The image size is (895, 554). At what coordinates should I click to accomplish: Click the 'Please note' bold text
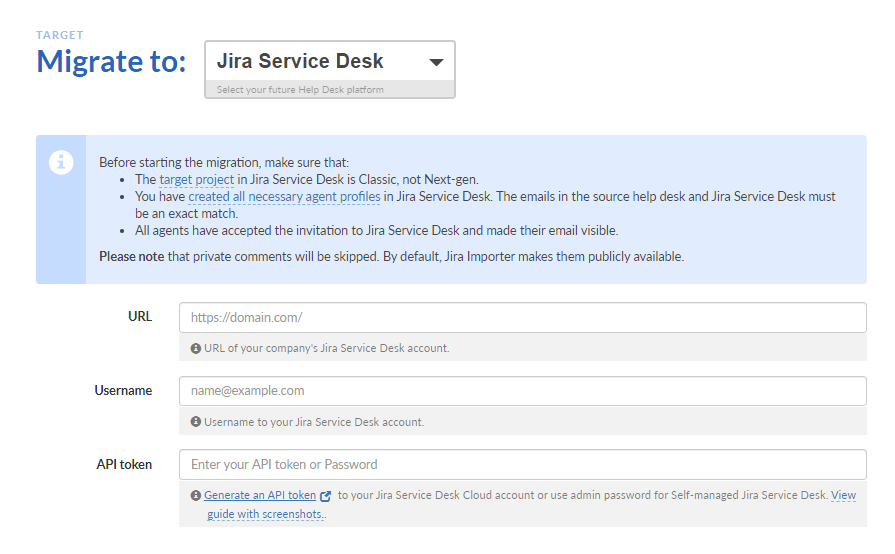pyautogui.click(x=131, y=257)
